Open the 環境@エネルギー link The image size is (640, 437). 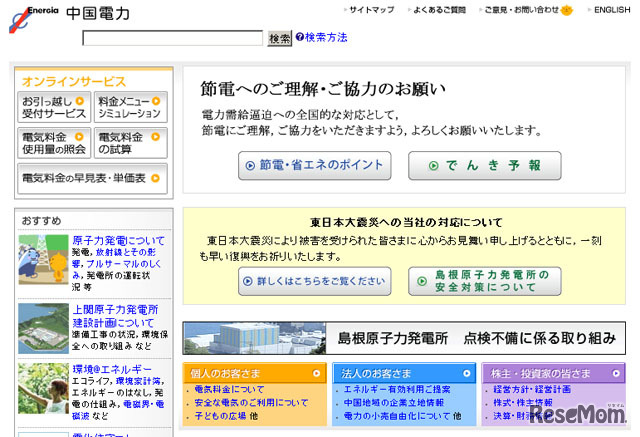[x=112, y=369]
